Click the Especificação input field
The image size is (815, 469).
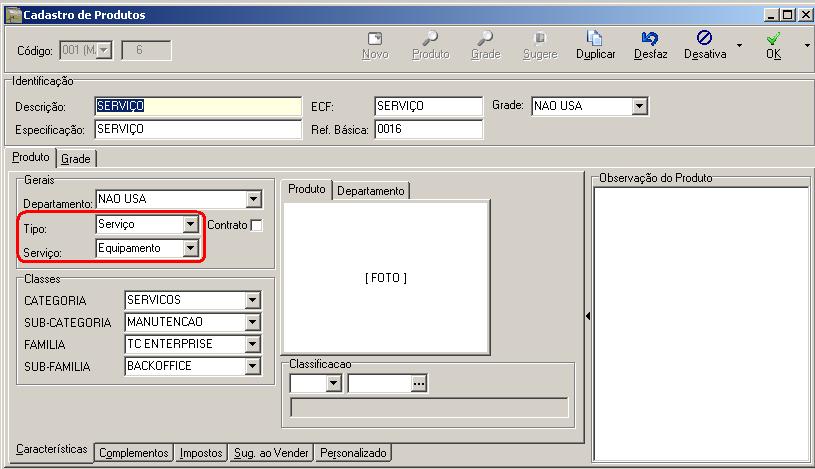(198, 129)
